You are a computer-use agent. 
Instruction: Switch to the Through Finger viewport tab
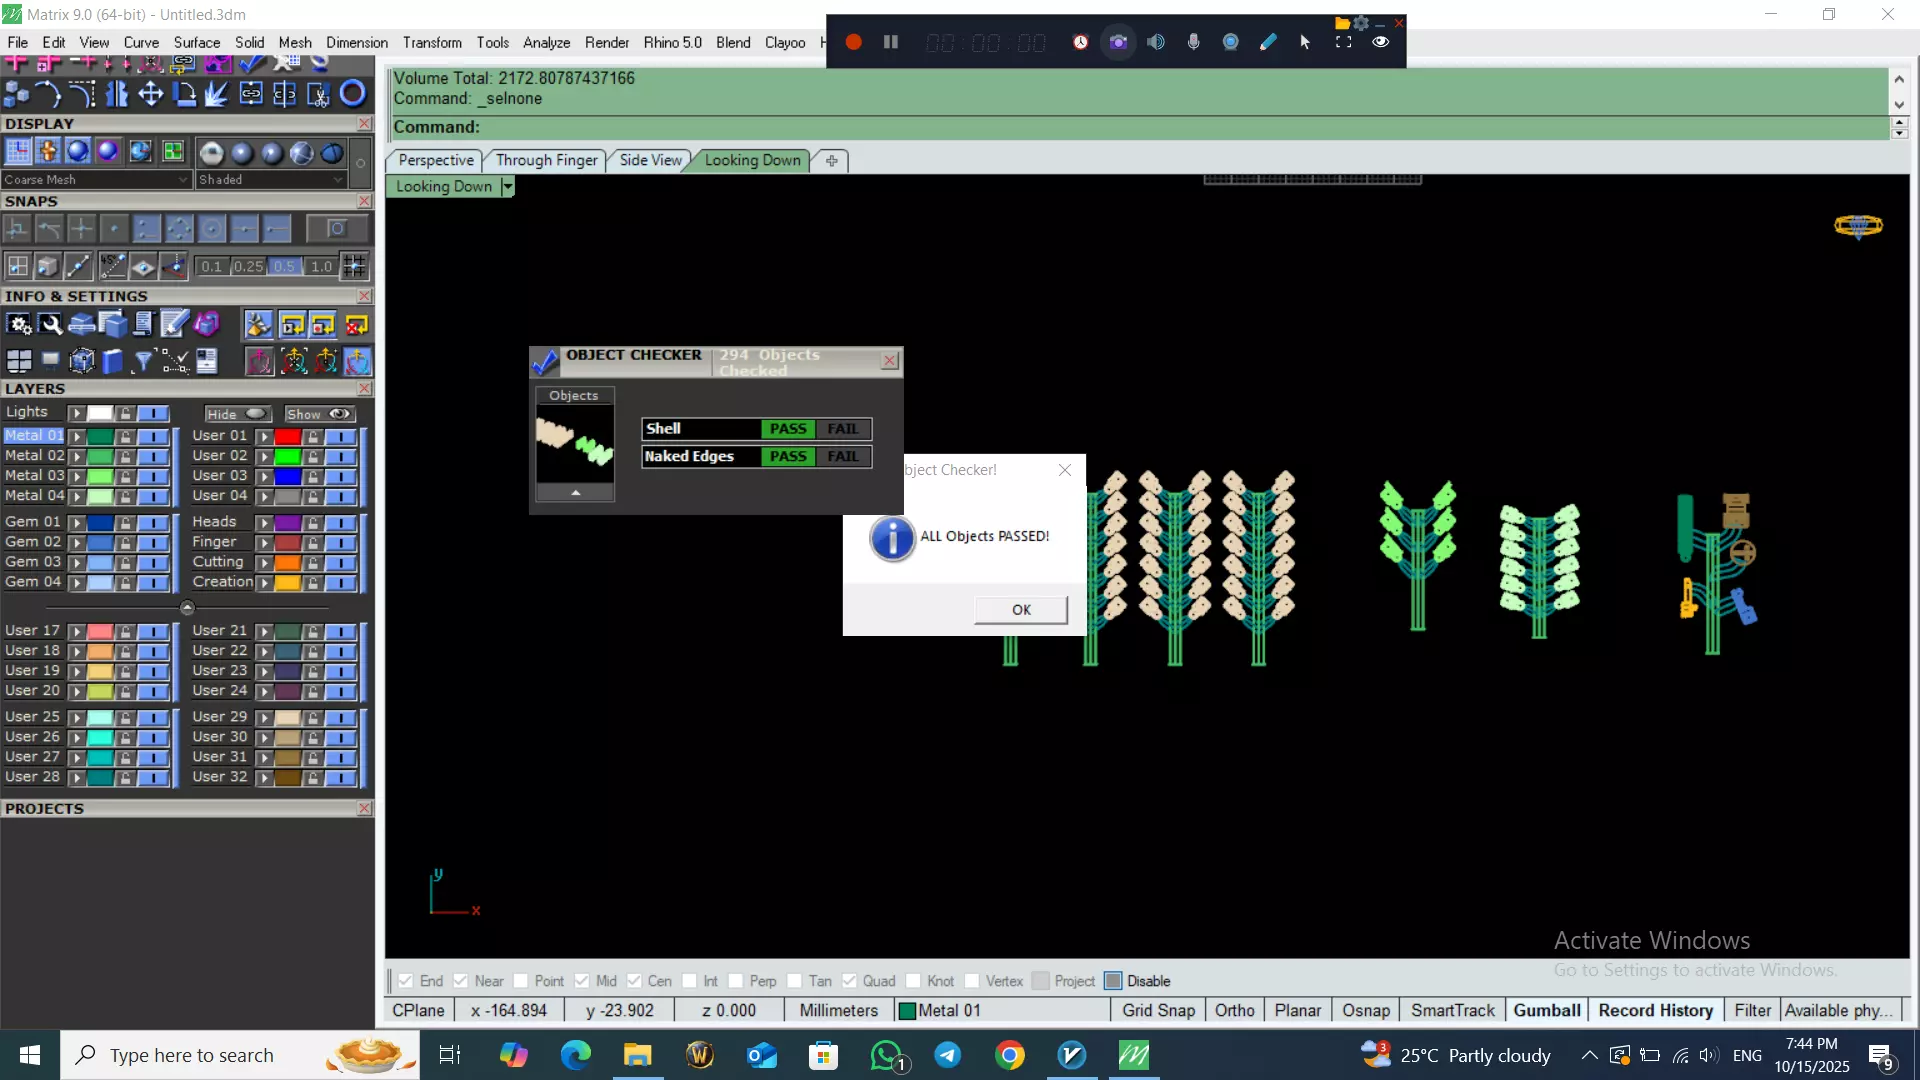(546, 160)
